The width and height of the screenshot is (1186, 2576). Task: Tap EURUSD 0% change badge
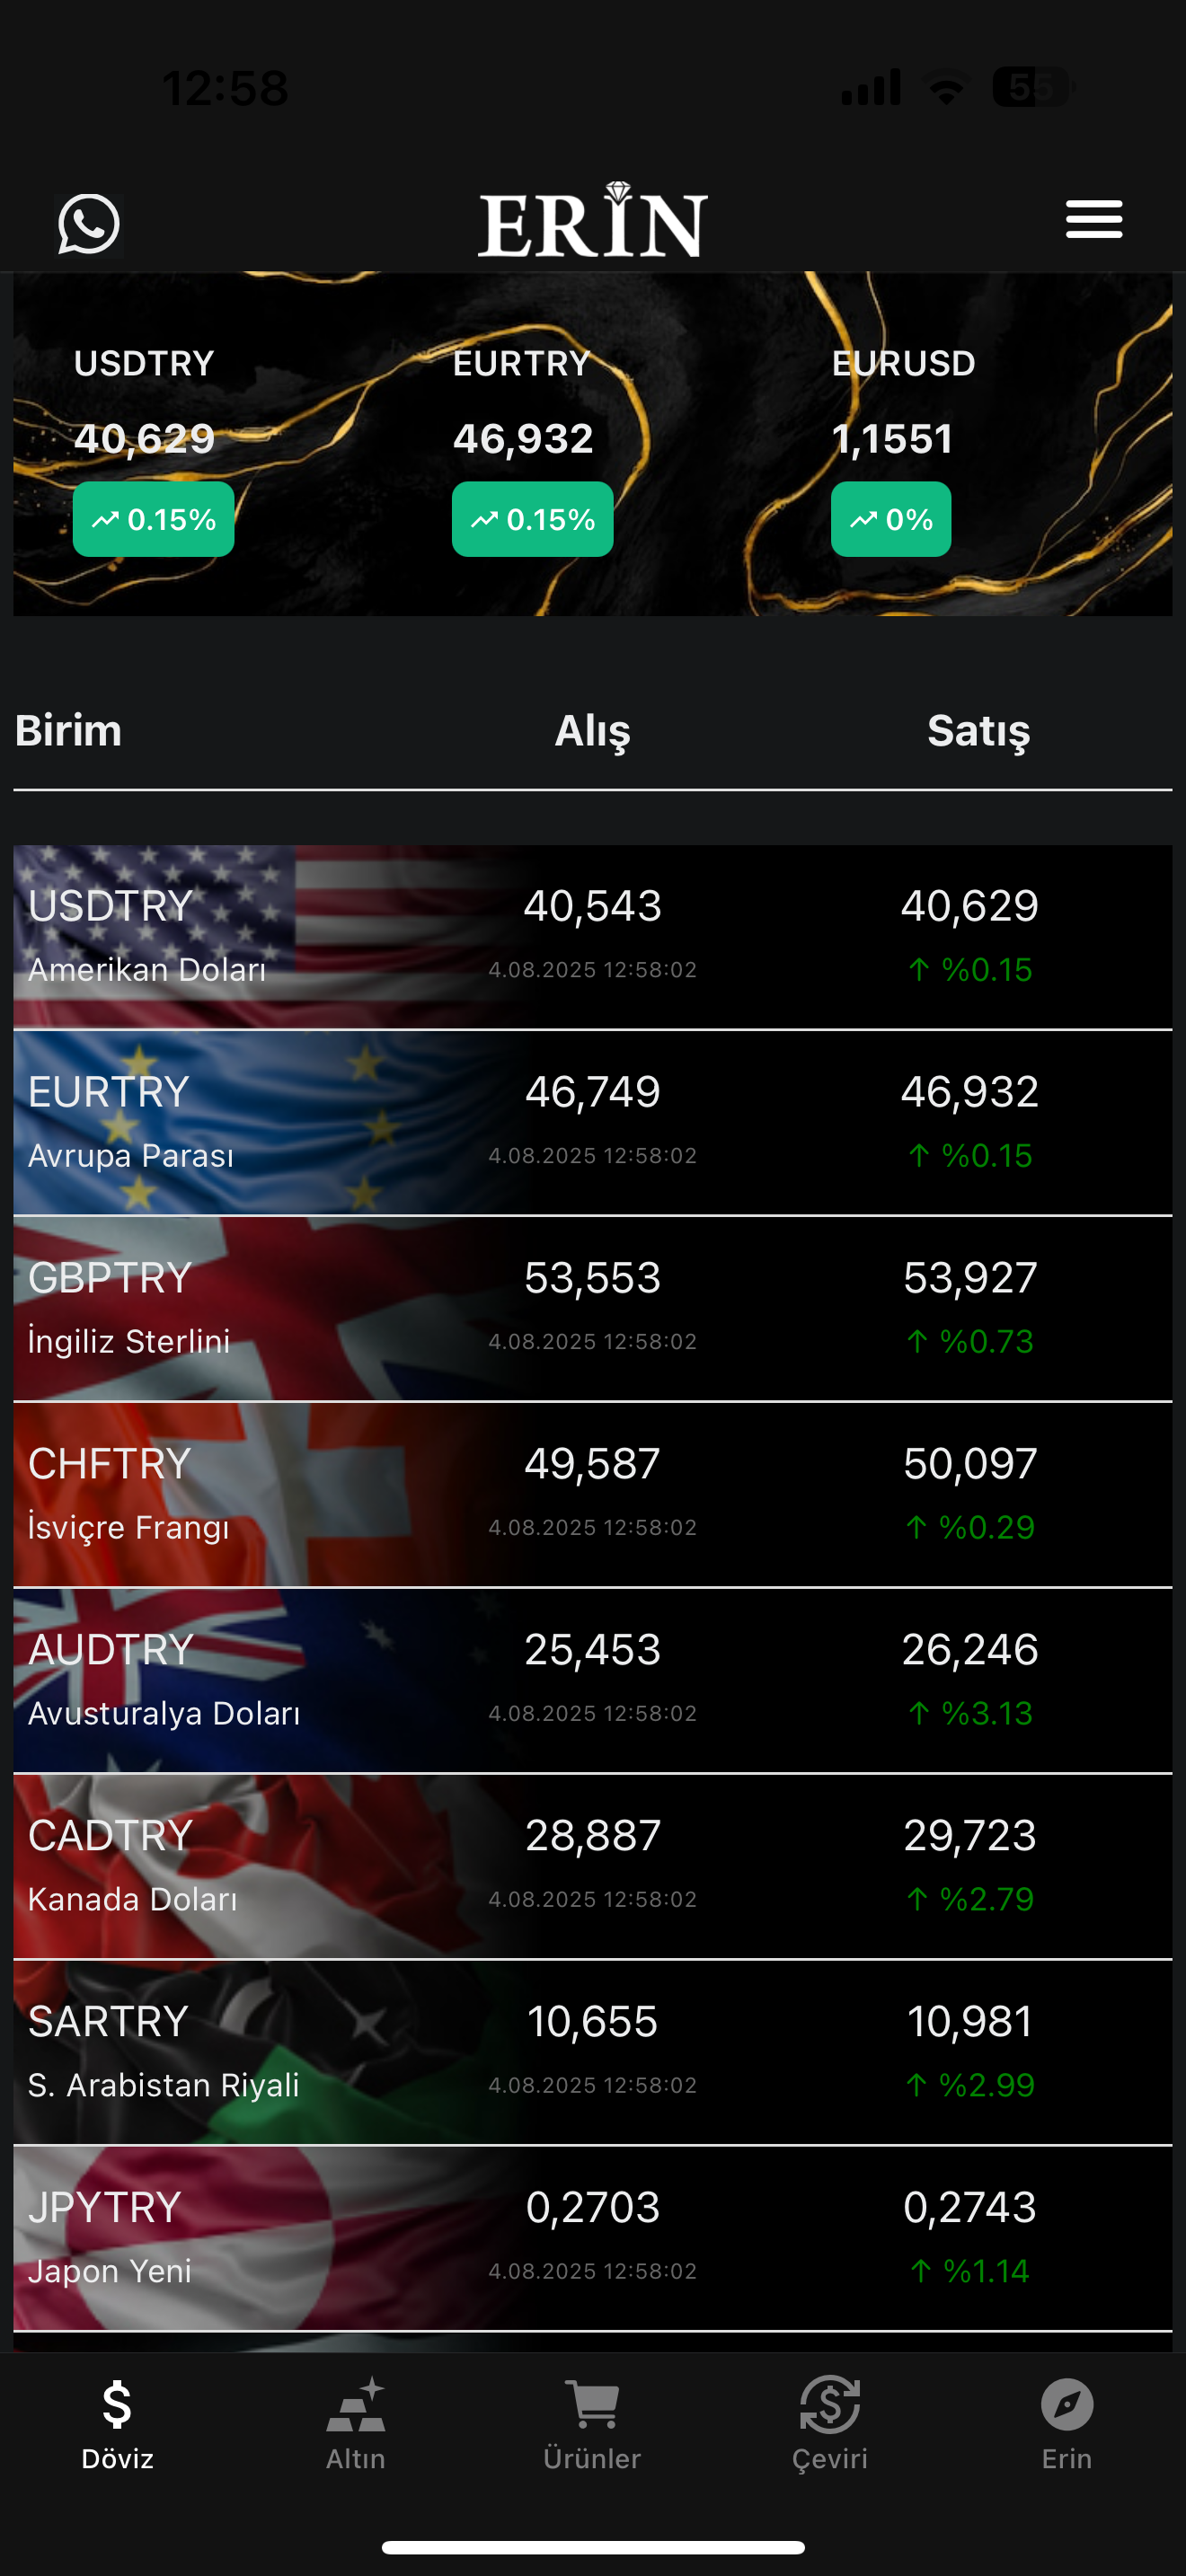(890, 519)
